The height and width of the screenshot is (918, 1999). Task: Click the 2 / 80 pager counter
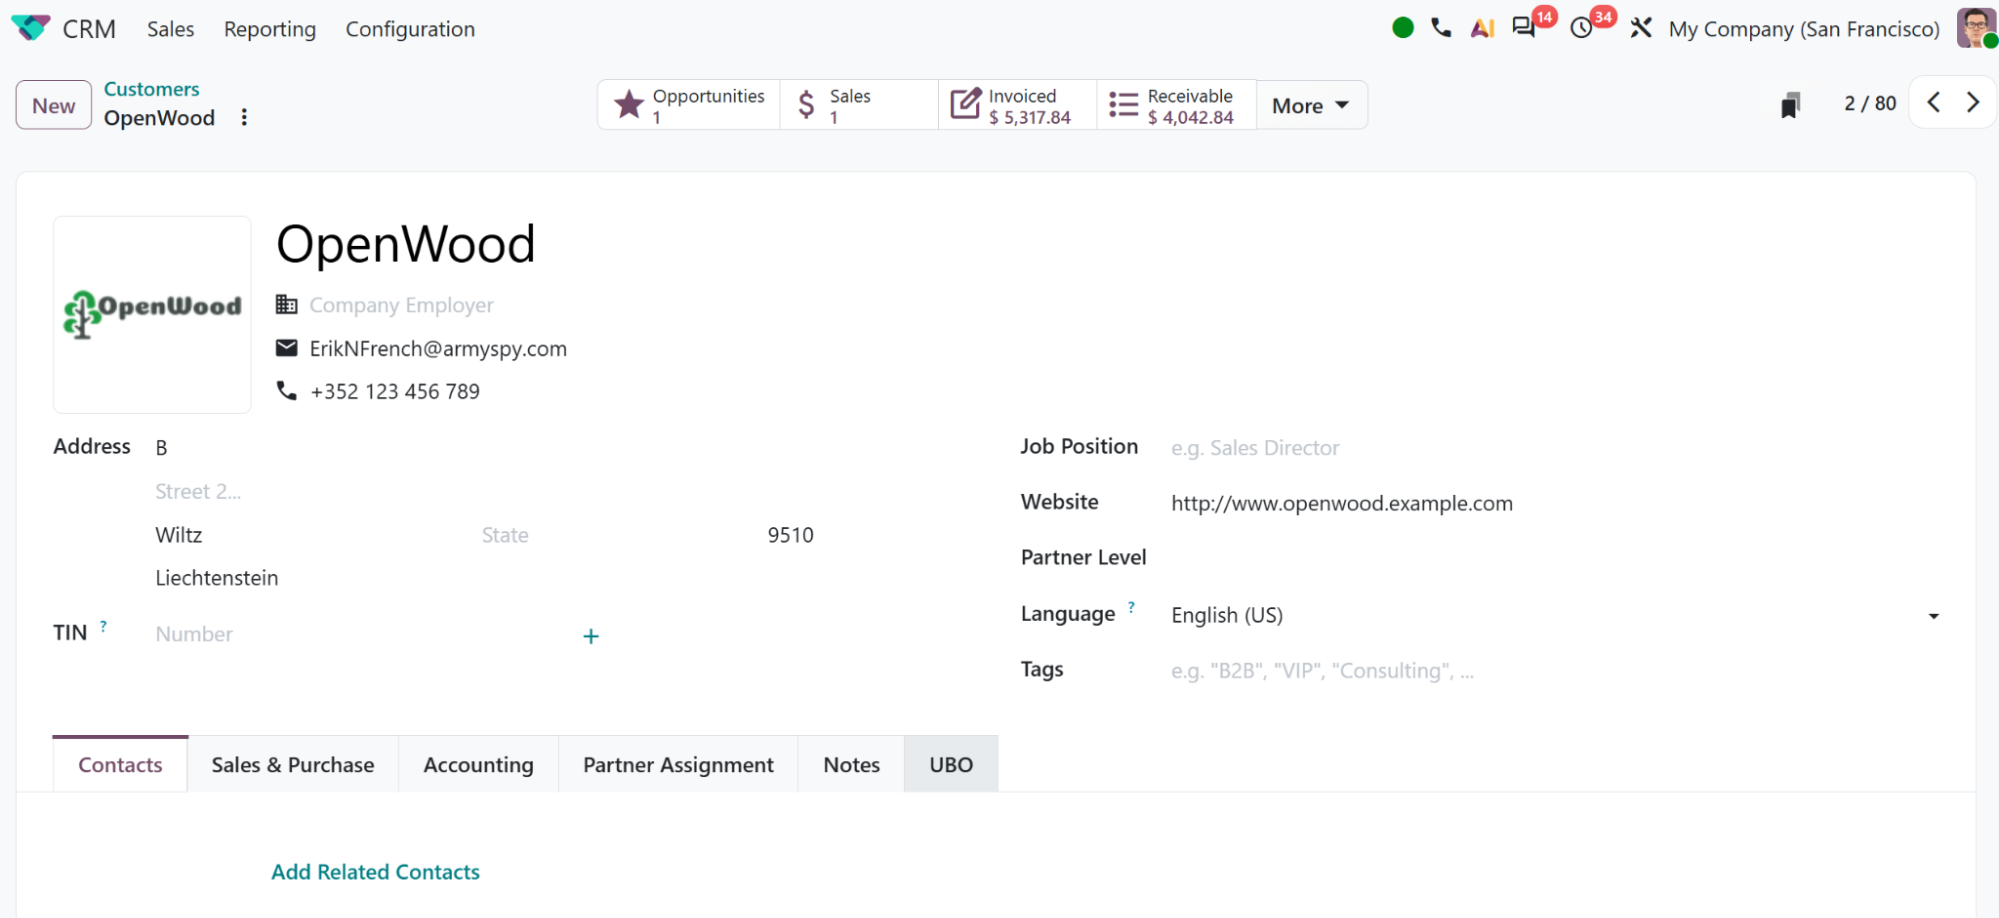(x=1870, y=103)
